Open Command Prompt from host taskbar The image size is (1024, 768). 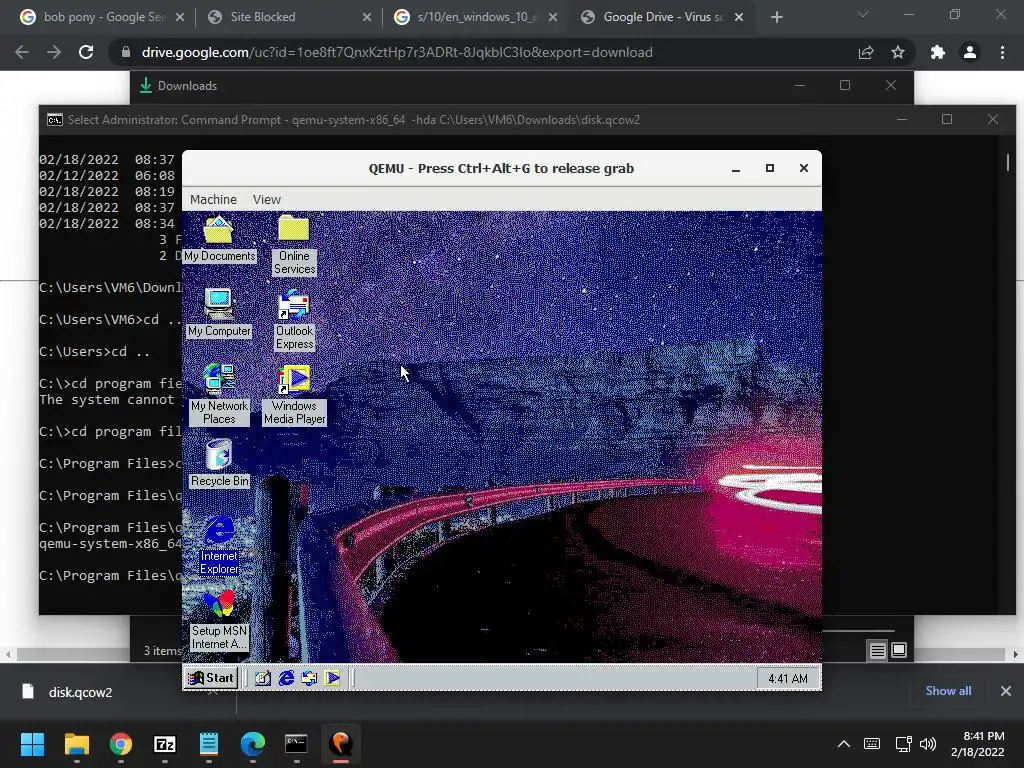(x=296, y=744)
